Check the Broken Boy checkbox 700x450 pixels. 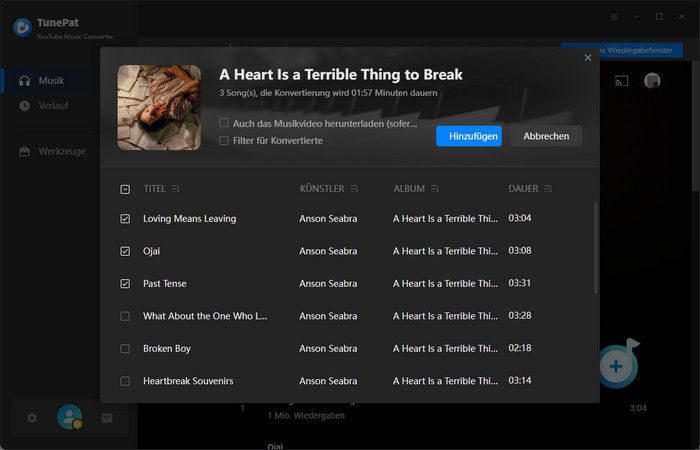125,349
